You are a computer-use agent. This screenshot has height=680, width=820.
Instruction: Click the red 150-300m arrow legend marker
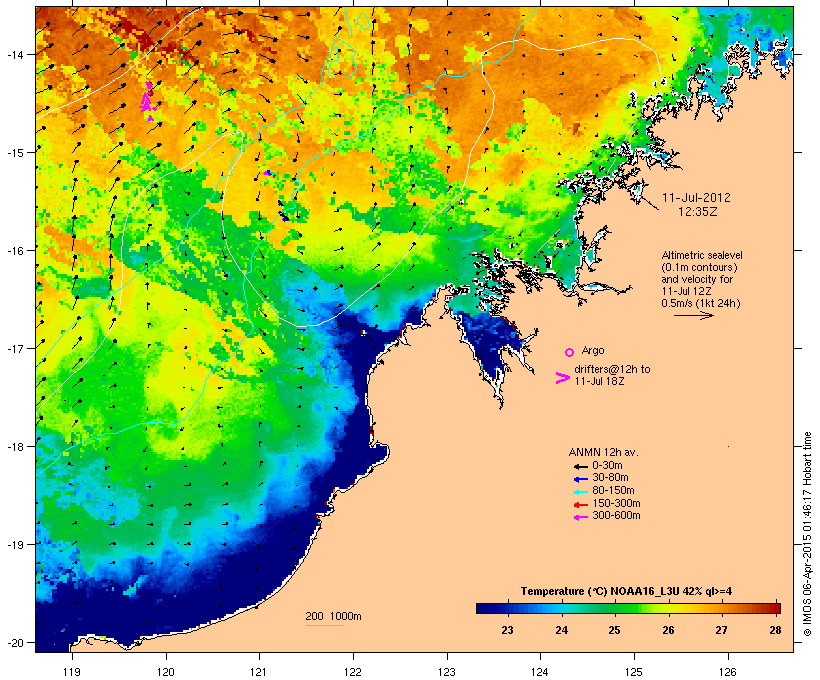tap(580, 505)
